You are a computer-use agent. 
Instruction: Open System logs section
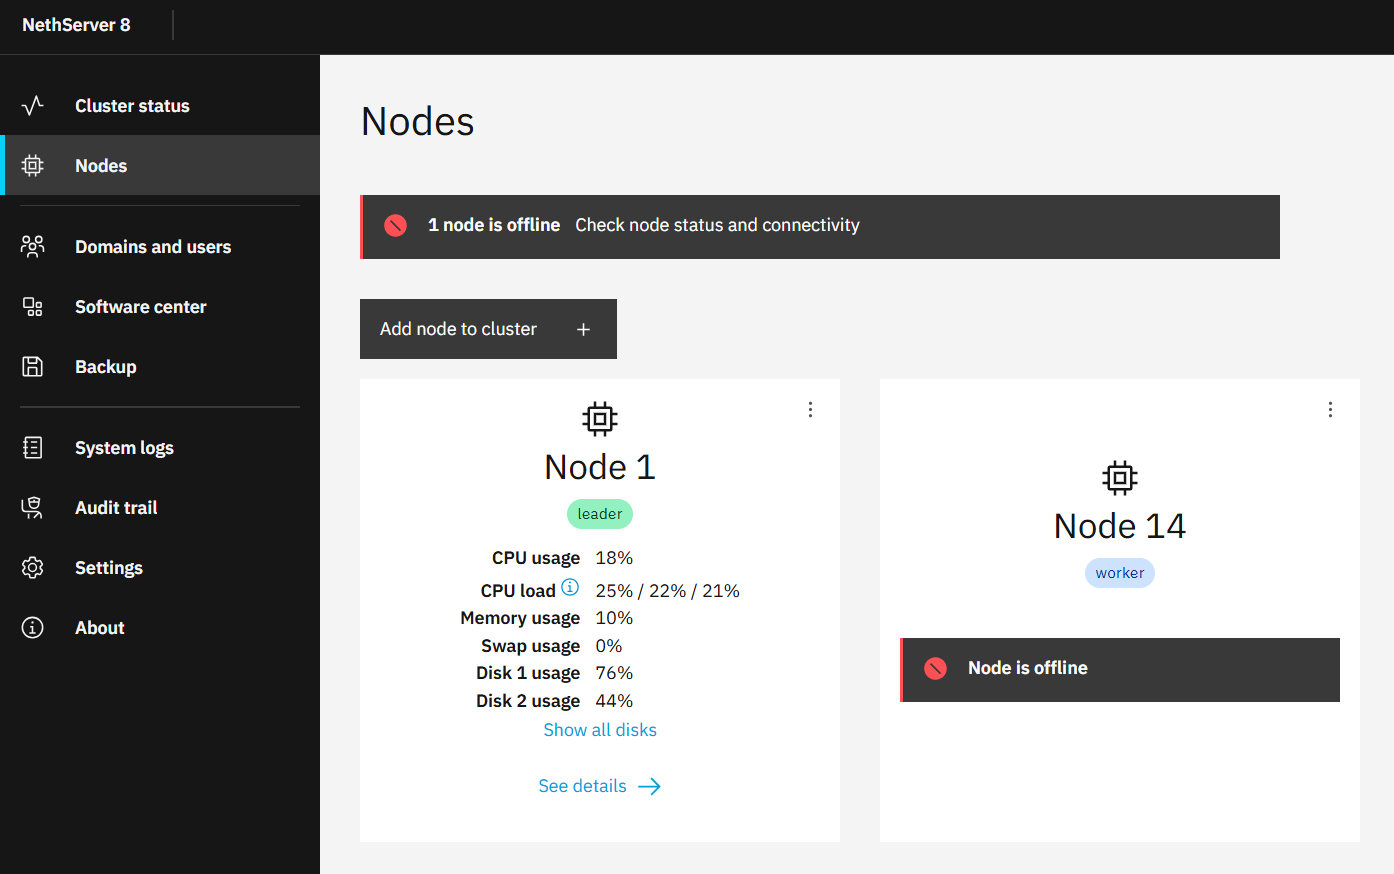coord(160,448)
